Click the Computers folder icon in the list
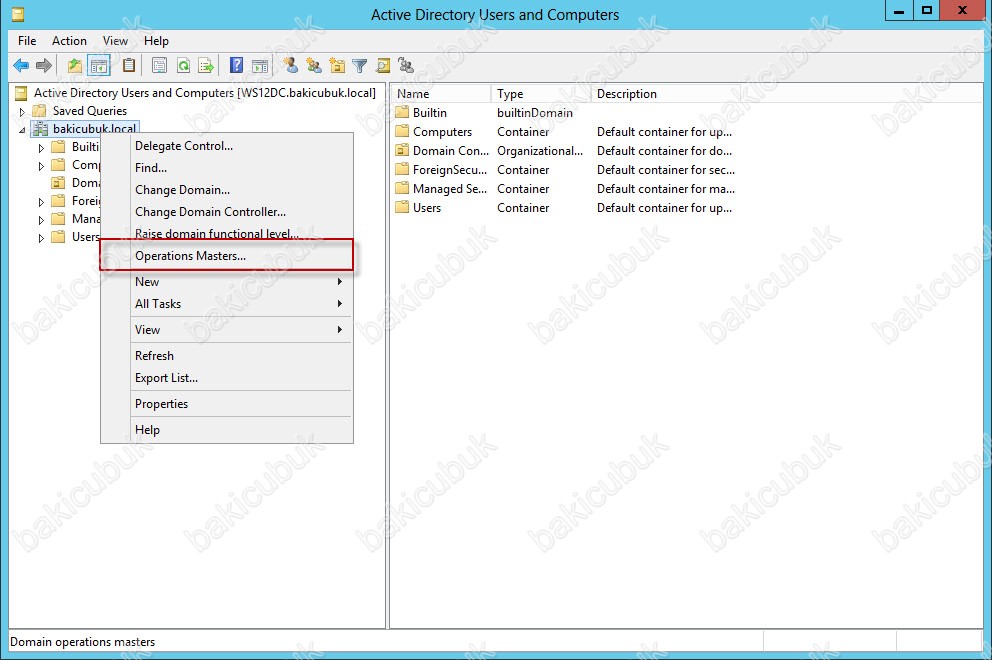The width and height of the screenshot is (992, 660). point(402,132)
